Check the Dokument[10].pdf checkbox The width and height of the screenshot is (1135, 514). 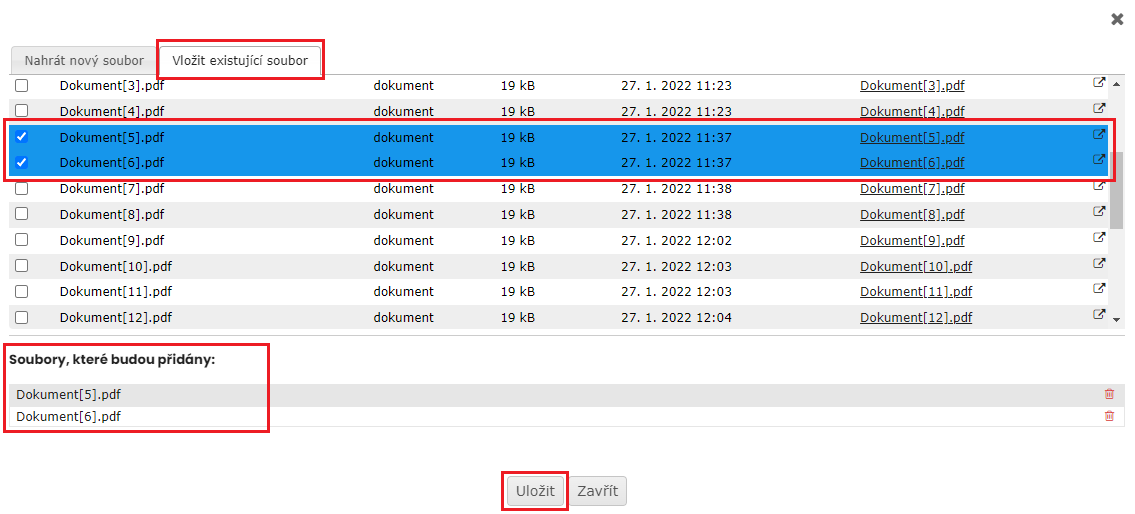(21, 266)
